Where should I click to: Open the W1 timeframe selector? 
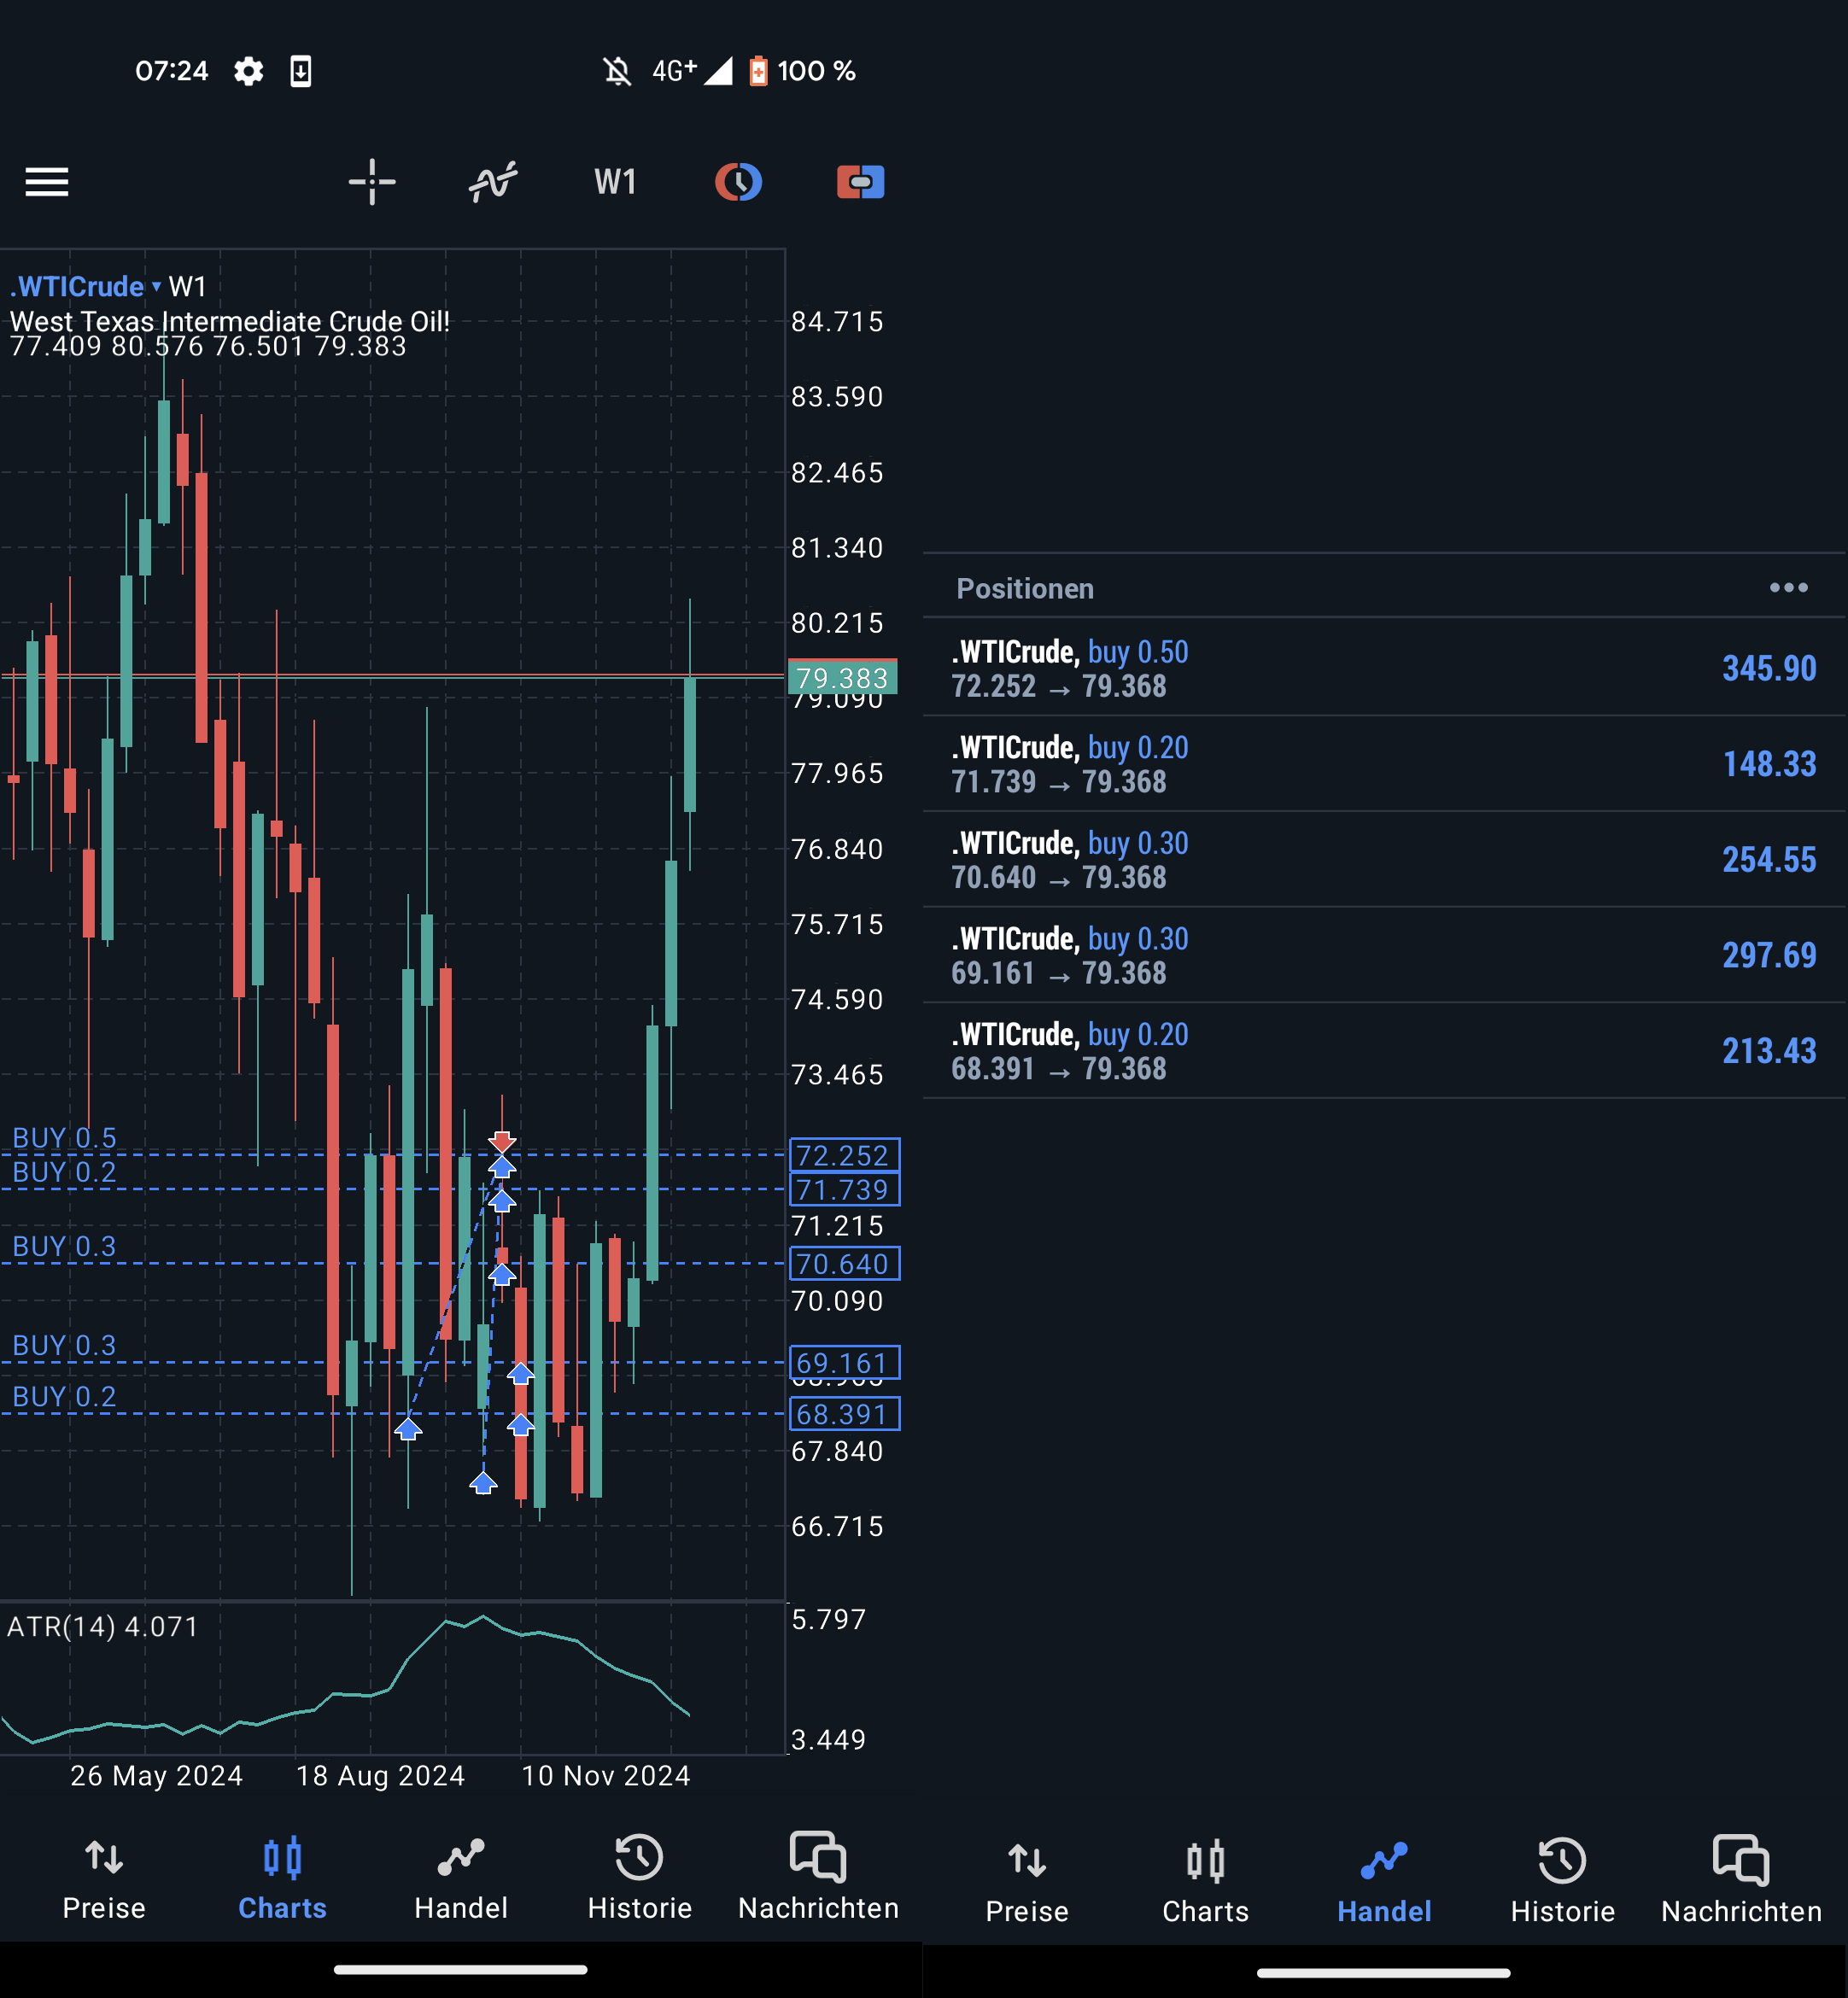pos(615,182)
